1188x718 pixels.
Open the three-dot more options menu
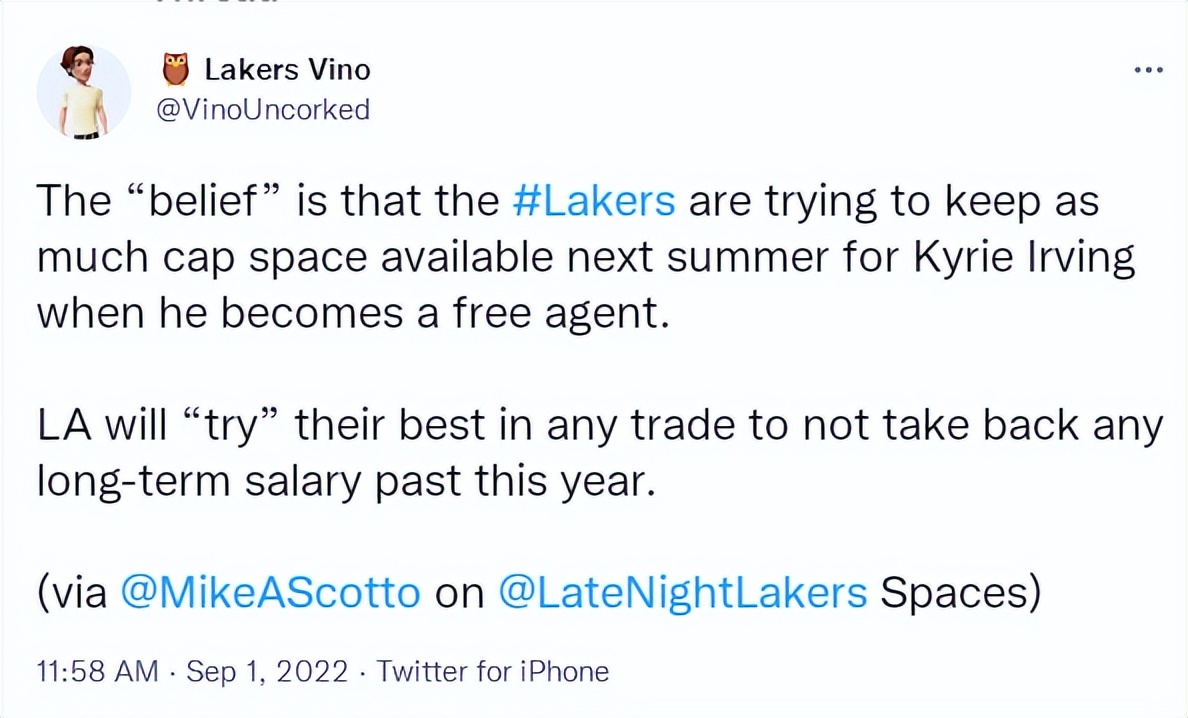click(1148, 70)
